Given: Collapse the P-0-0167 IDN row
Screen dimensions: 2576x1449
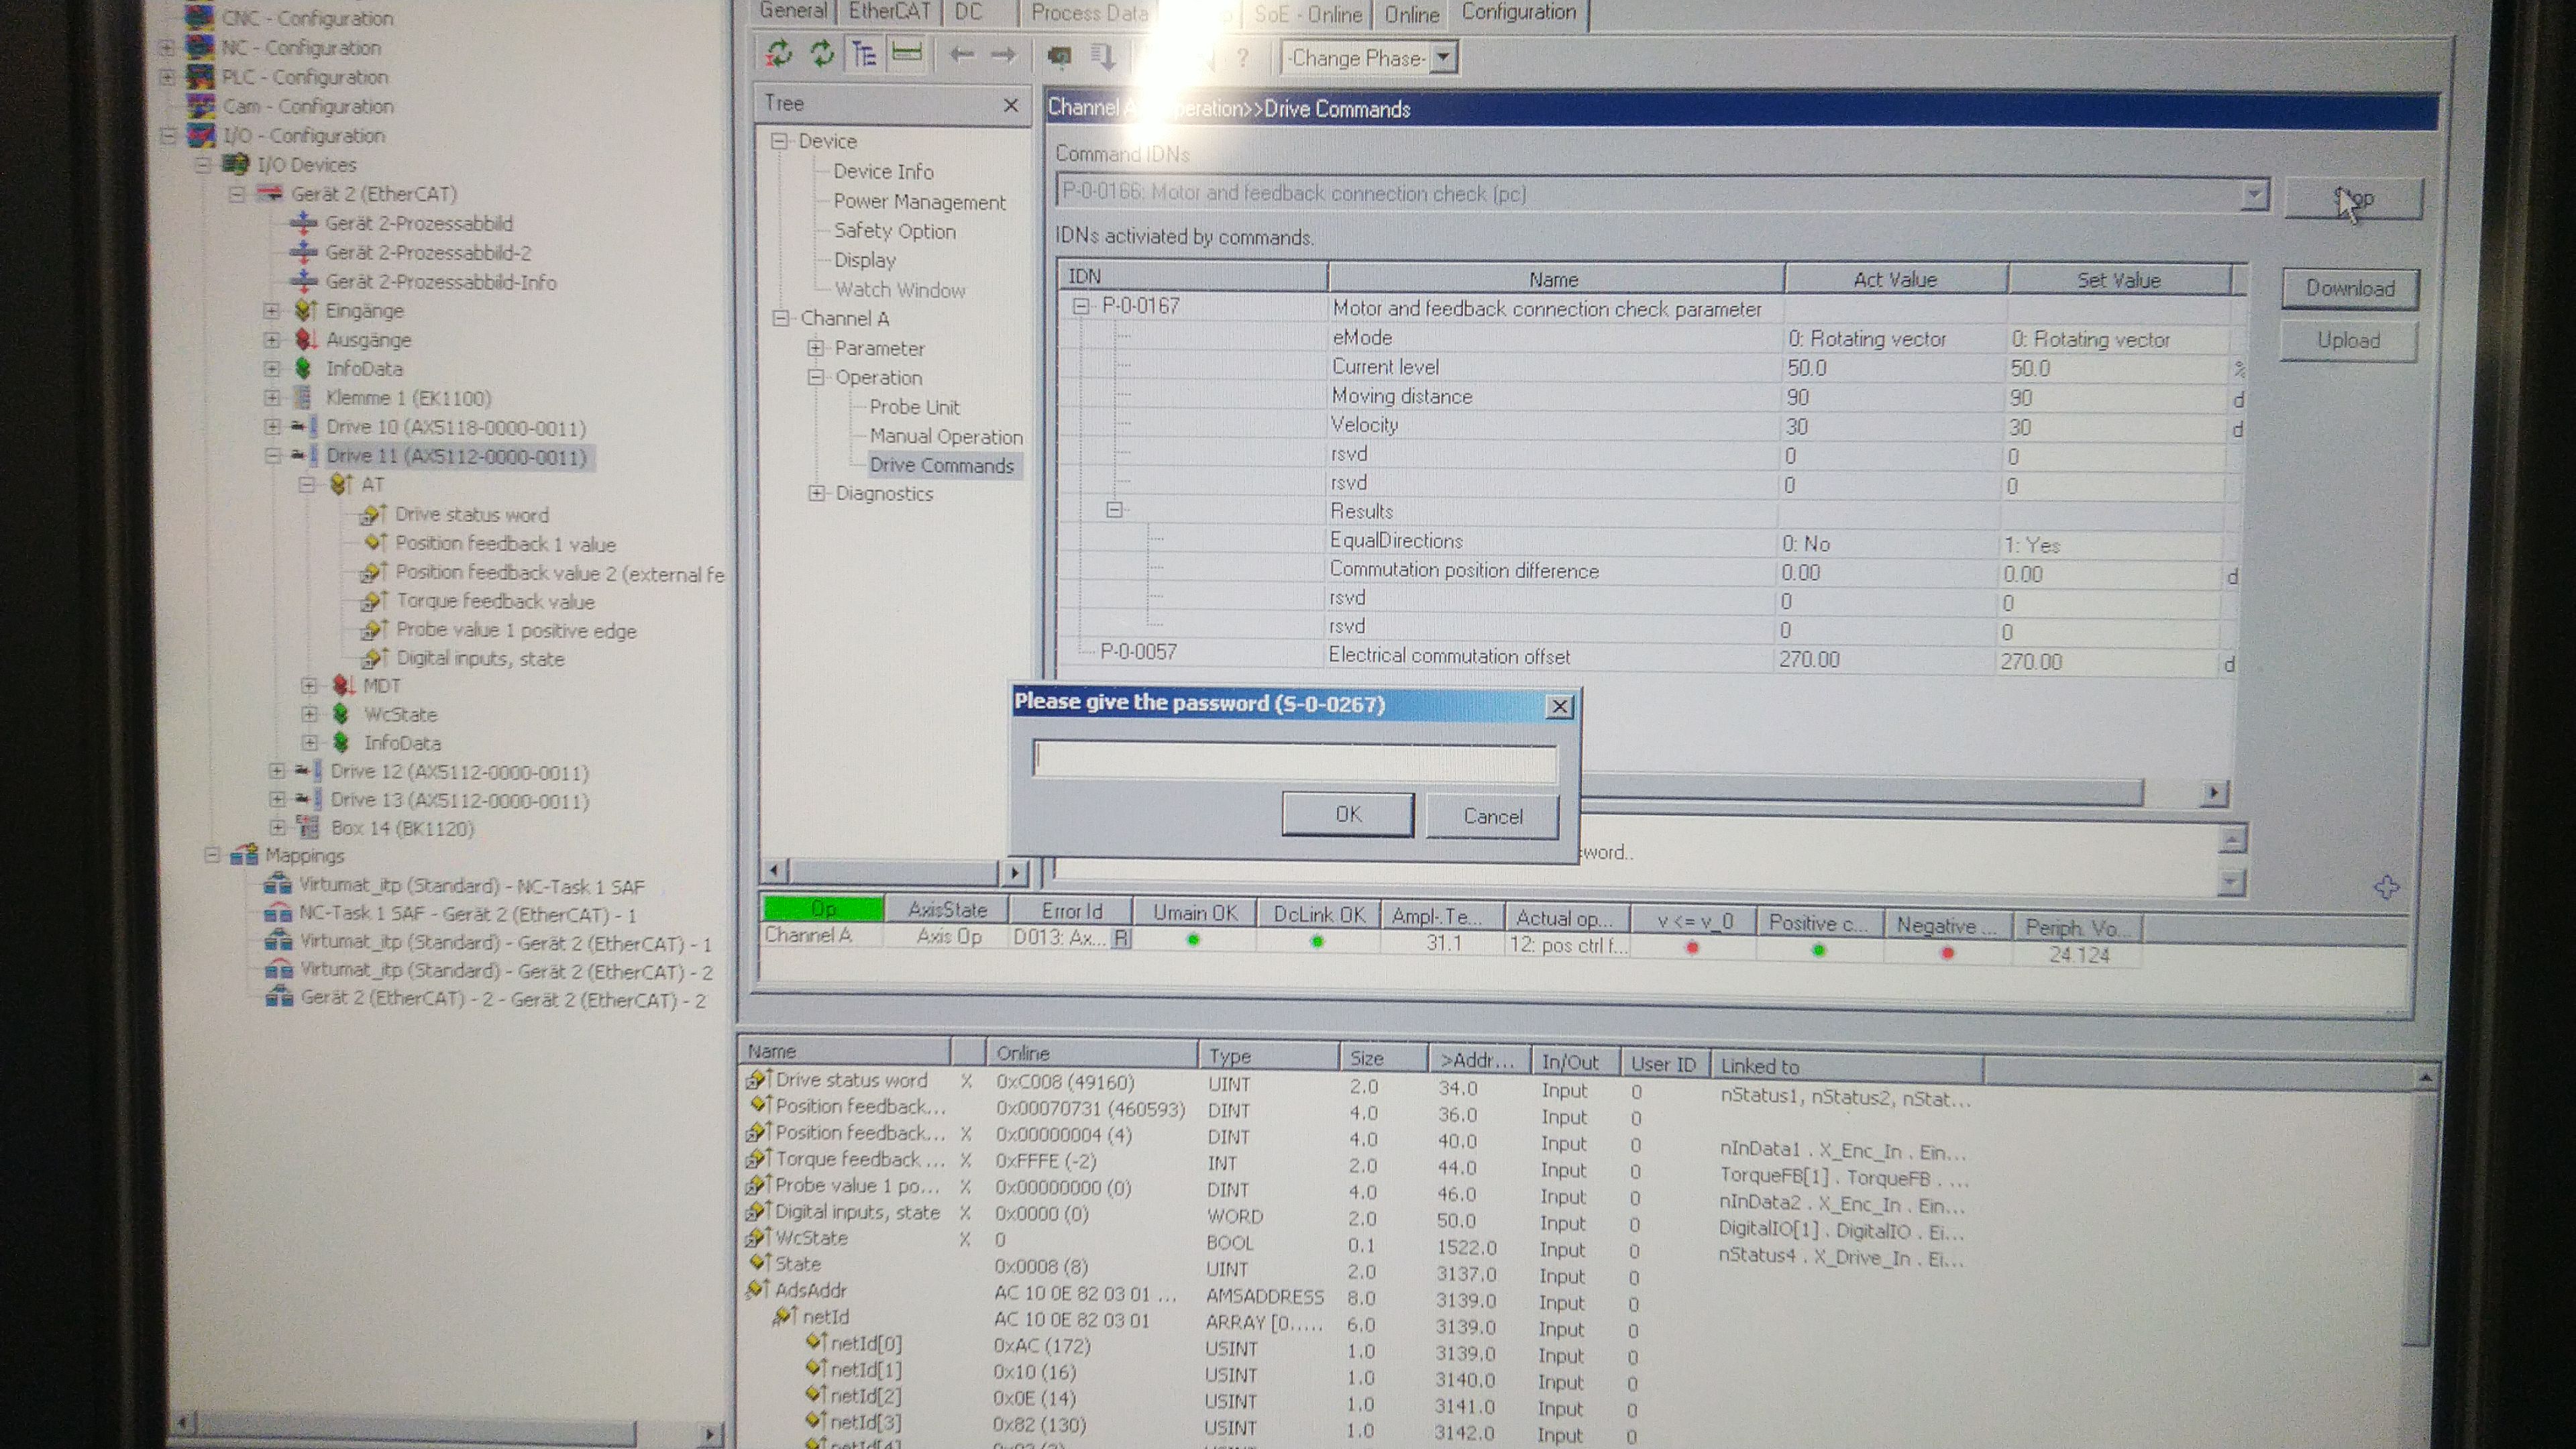Looking at the screenshot, I should click(x=1081, y=306).
